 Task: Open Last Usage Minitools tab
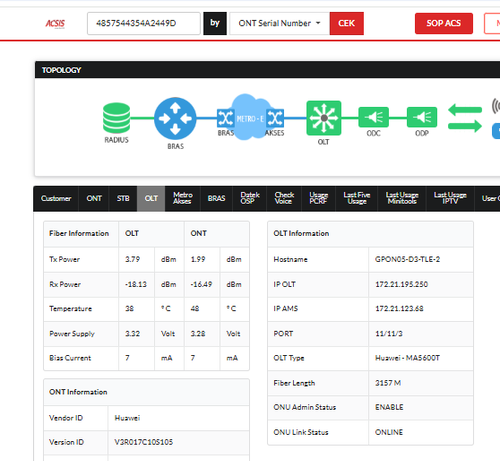coord(402,198)
